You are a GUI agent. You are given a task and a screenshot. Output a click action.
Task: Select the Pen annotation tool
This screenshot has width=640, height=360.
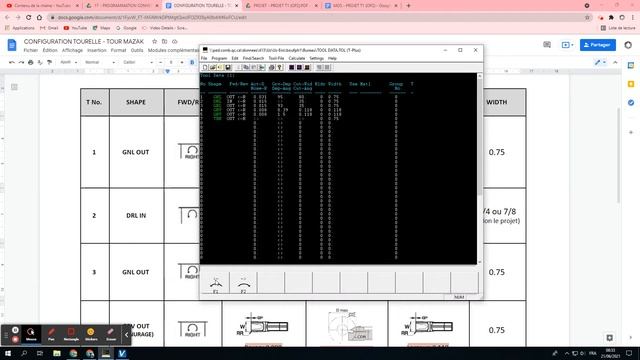51,334
